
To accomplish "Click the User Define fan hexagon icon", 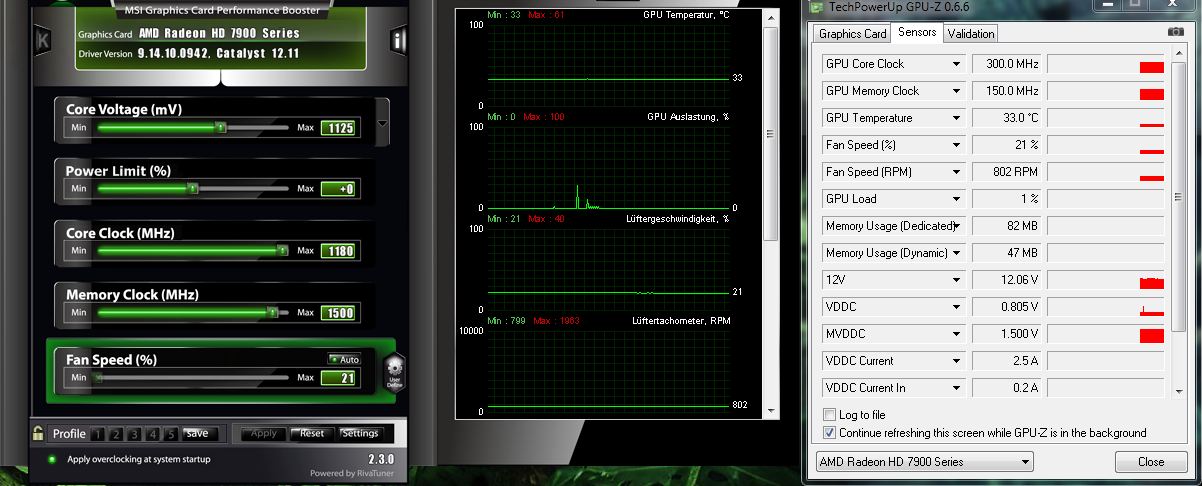I will point(394,371).
